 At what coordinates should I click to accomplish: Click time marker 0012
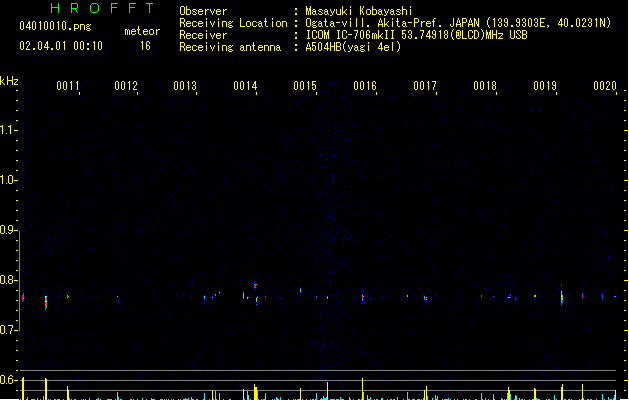pyautogui.click(x=126, y=86)
